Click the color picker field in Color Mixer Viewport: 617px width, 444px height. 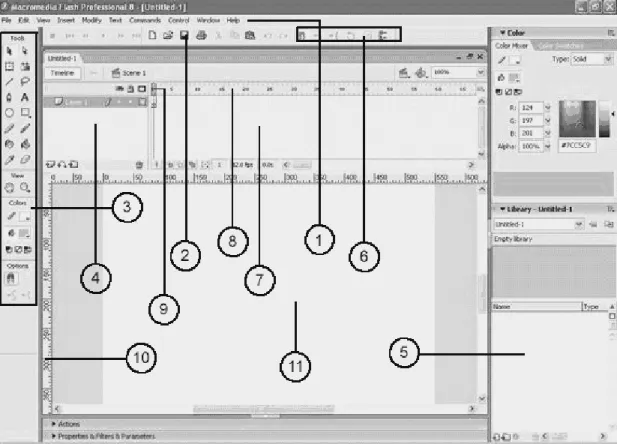click(577, 119)
